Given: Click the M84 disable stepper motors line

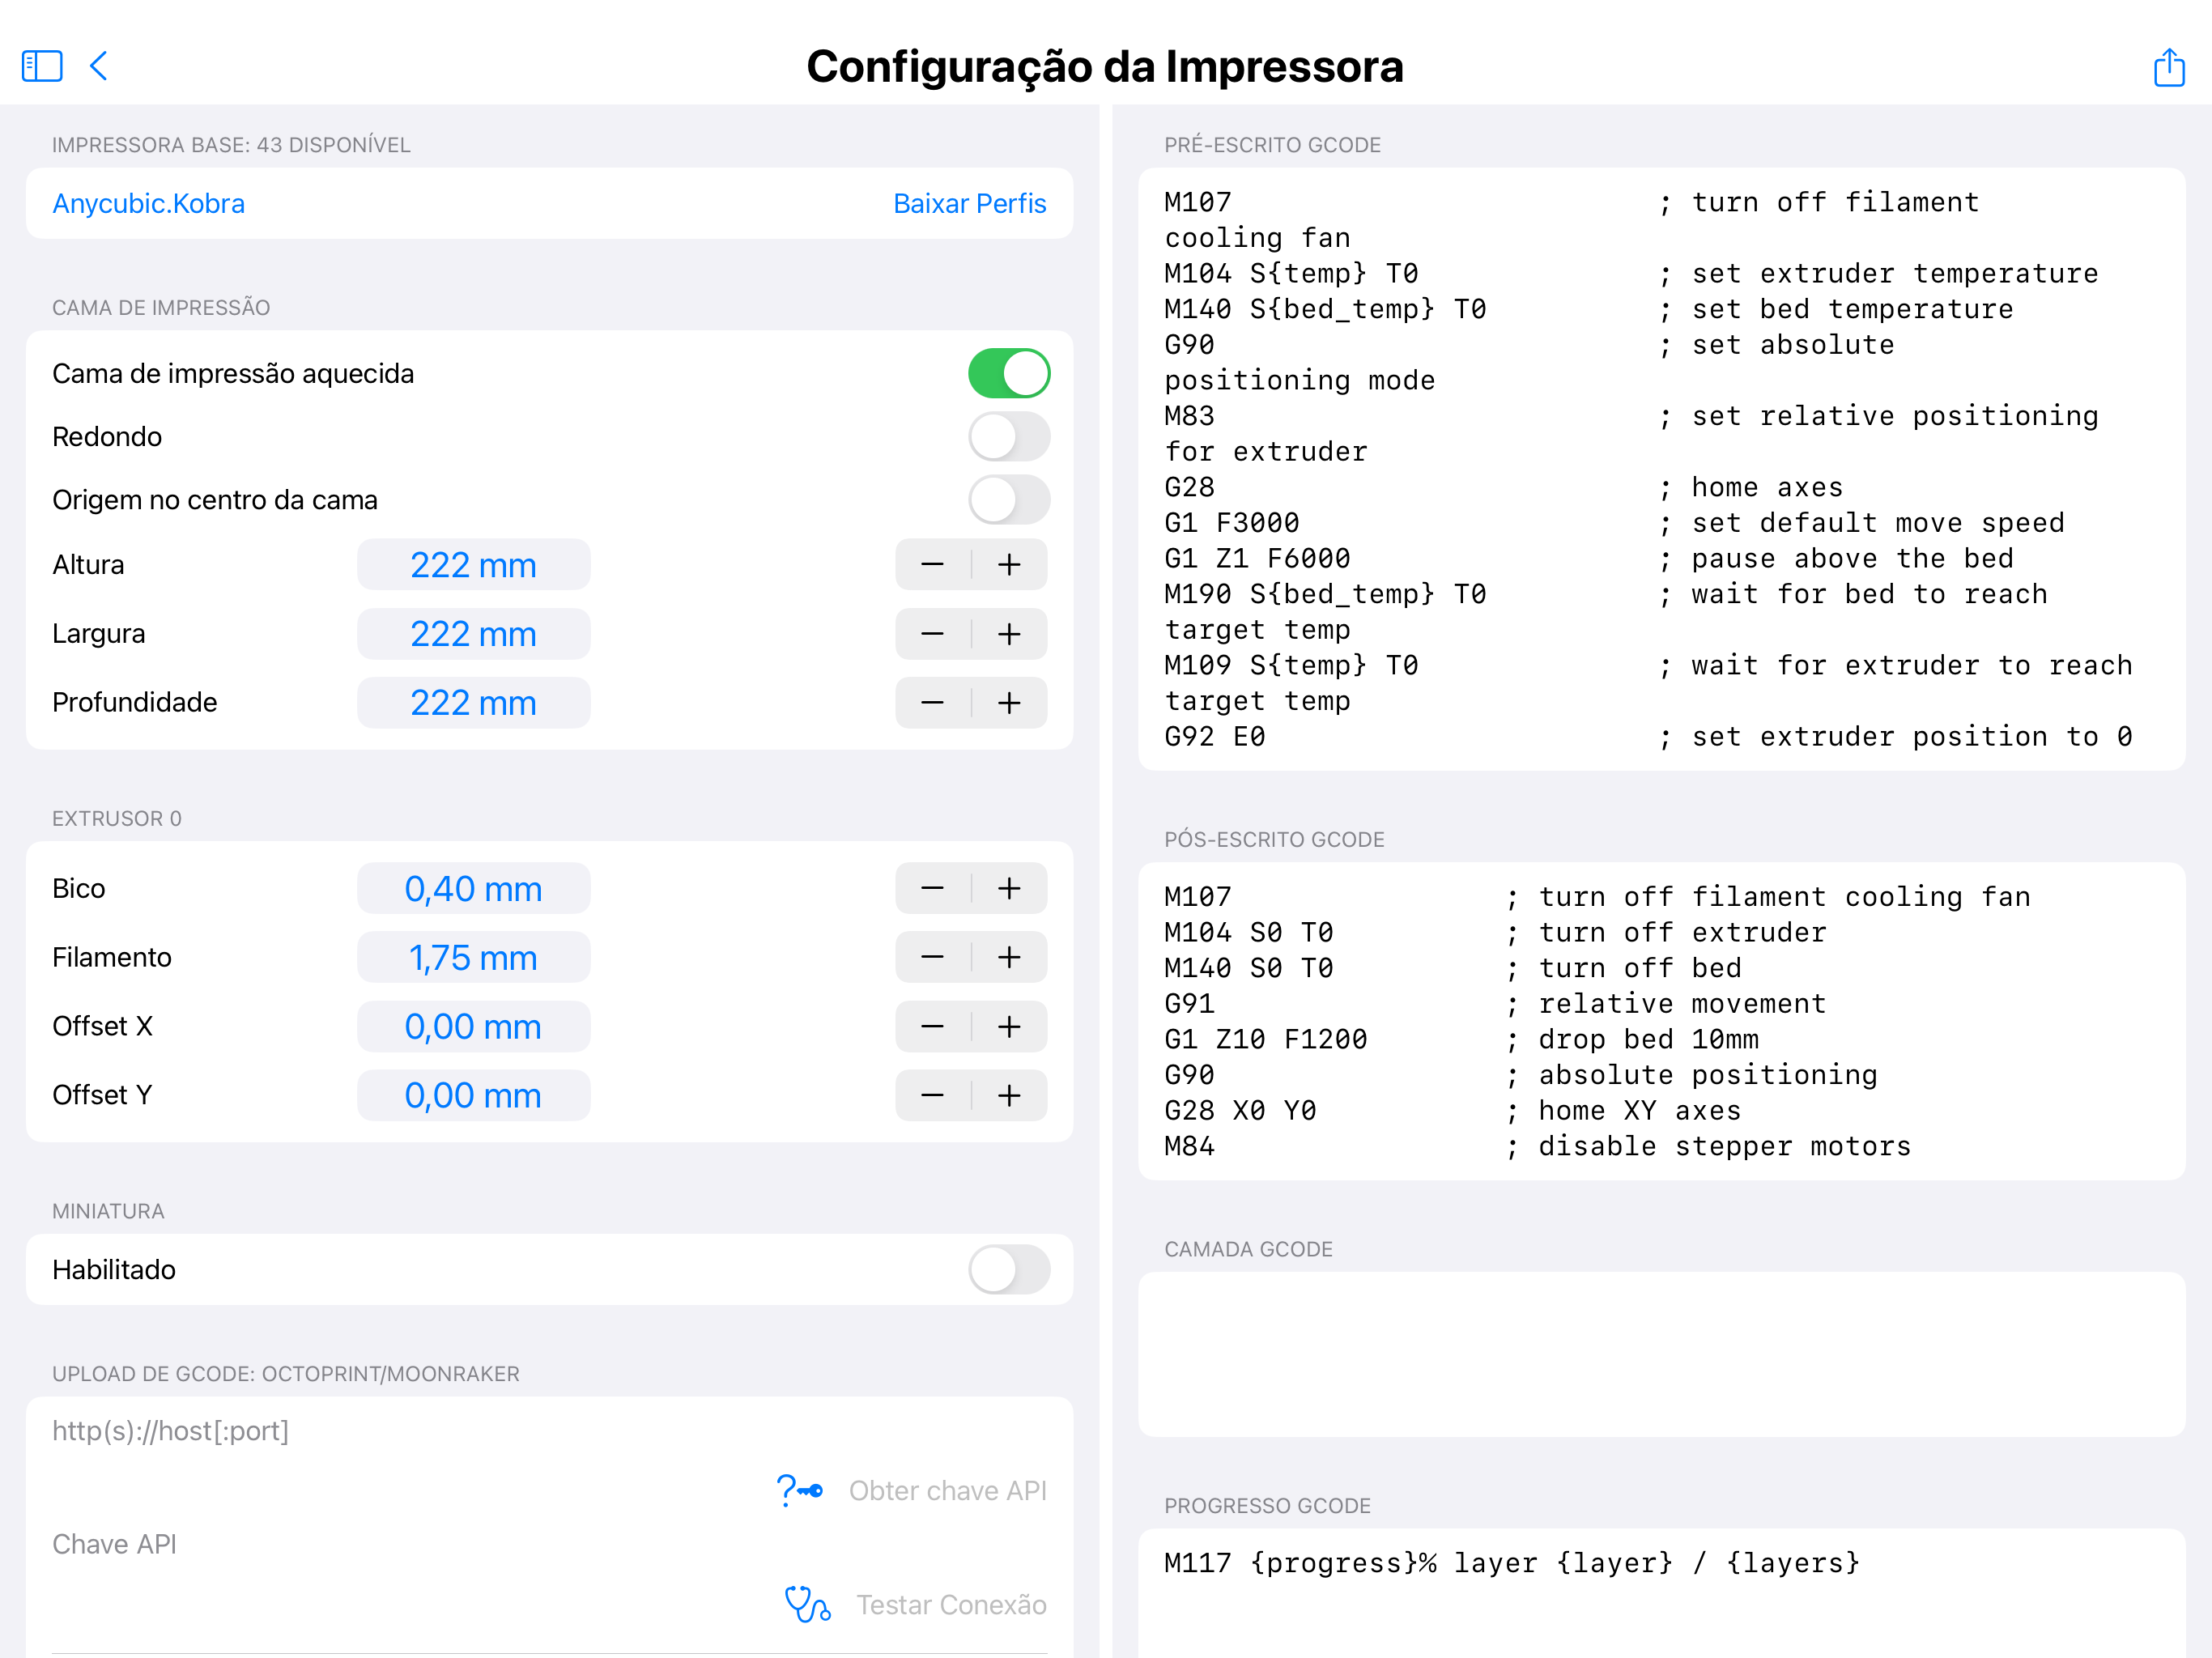Looking at the screenshot, I should tap(1537, 1146).
